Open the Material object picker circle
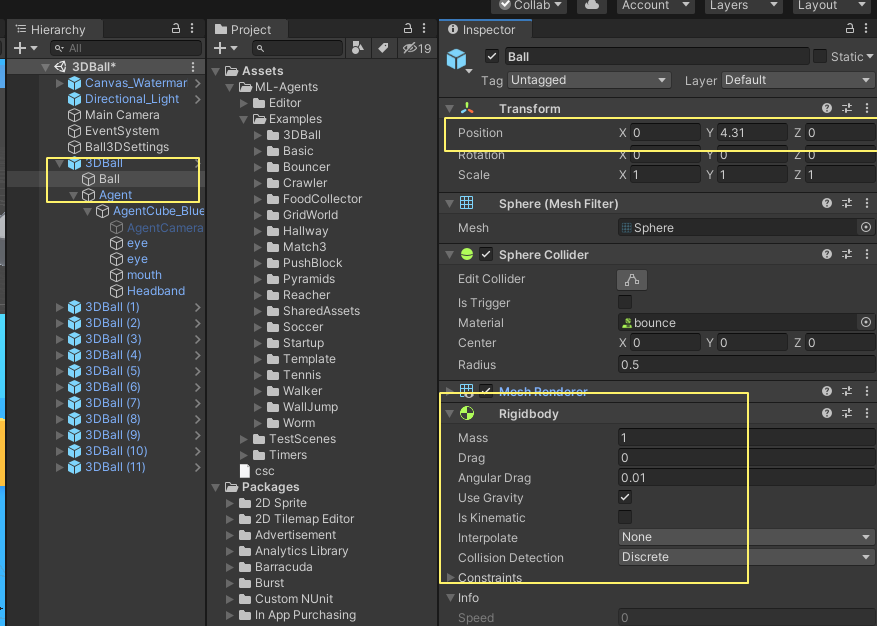Viewport: 877px width, 626px height. pyautogui.click(x=865, y=322)
